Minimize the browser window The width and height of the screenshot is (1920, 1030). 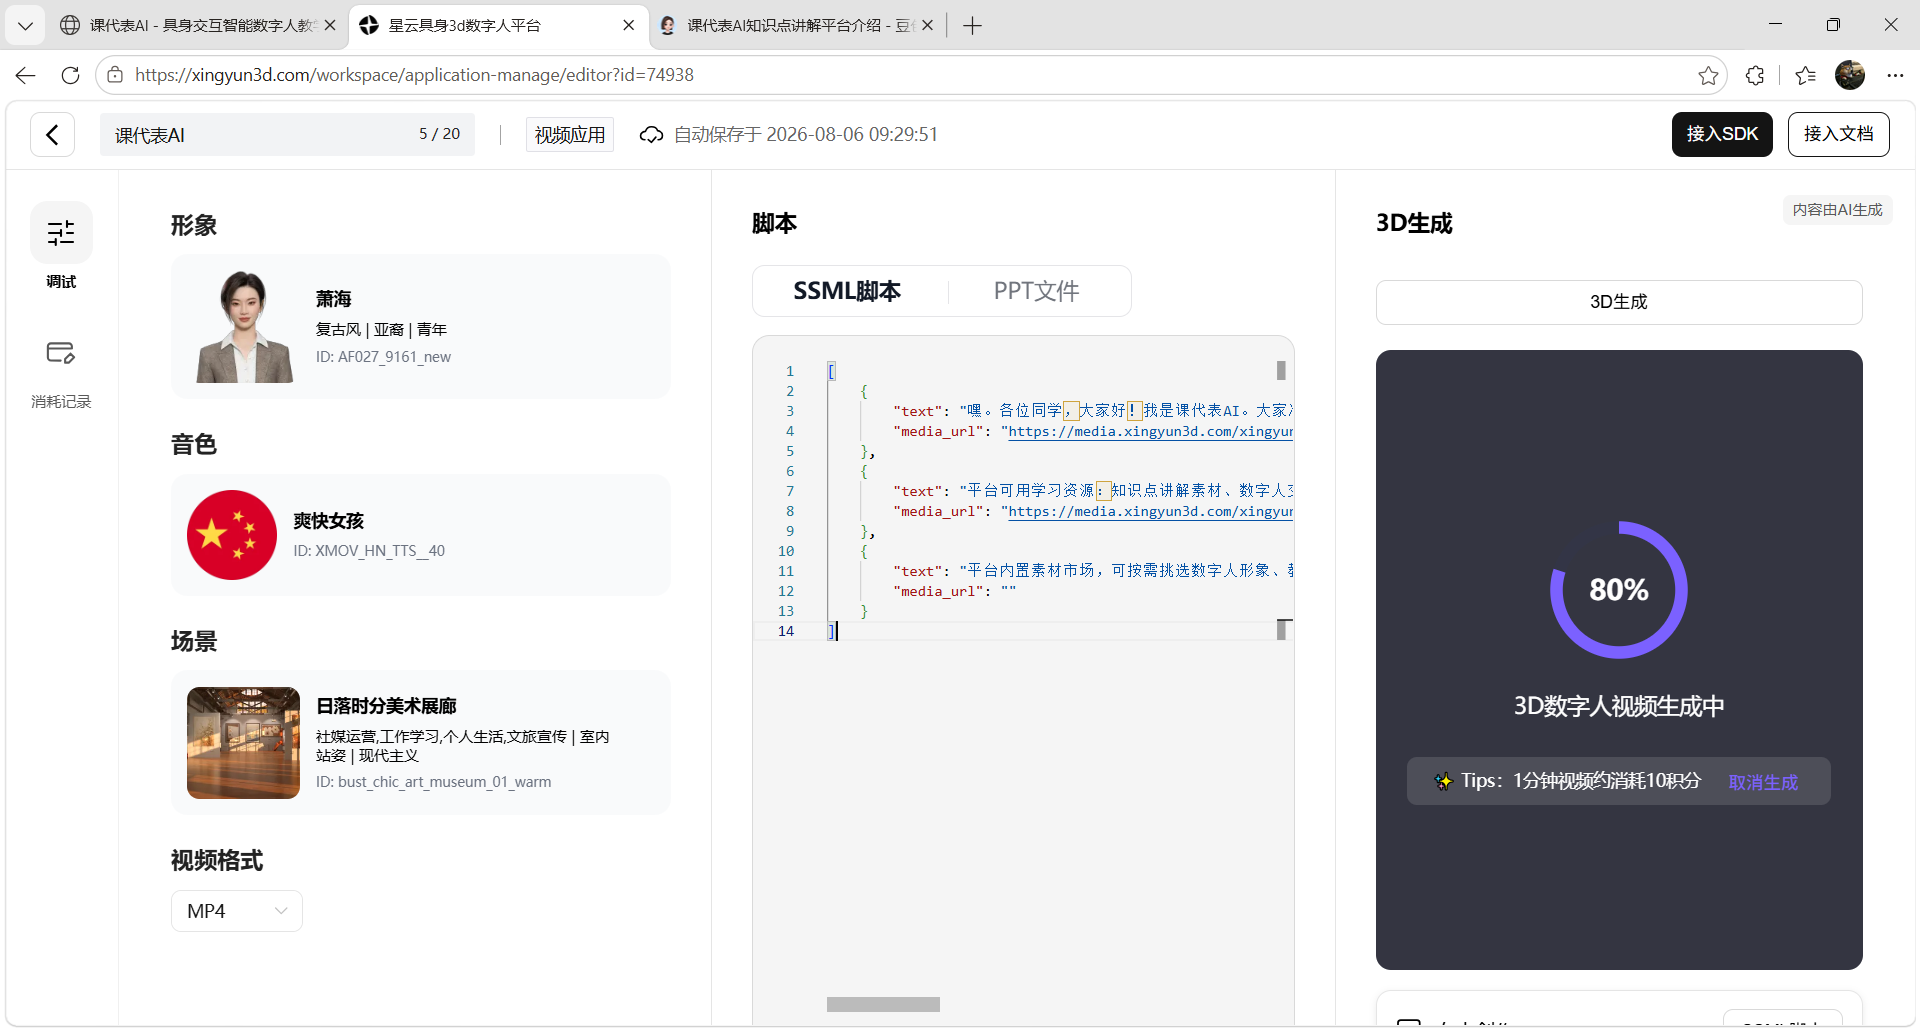[x=1776, y=25]
